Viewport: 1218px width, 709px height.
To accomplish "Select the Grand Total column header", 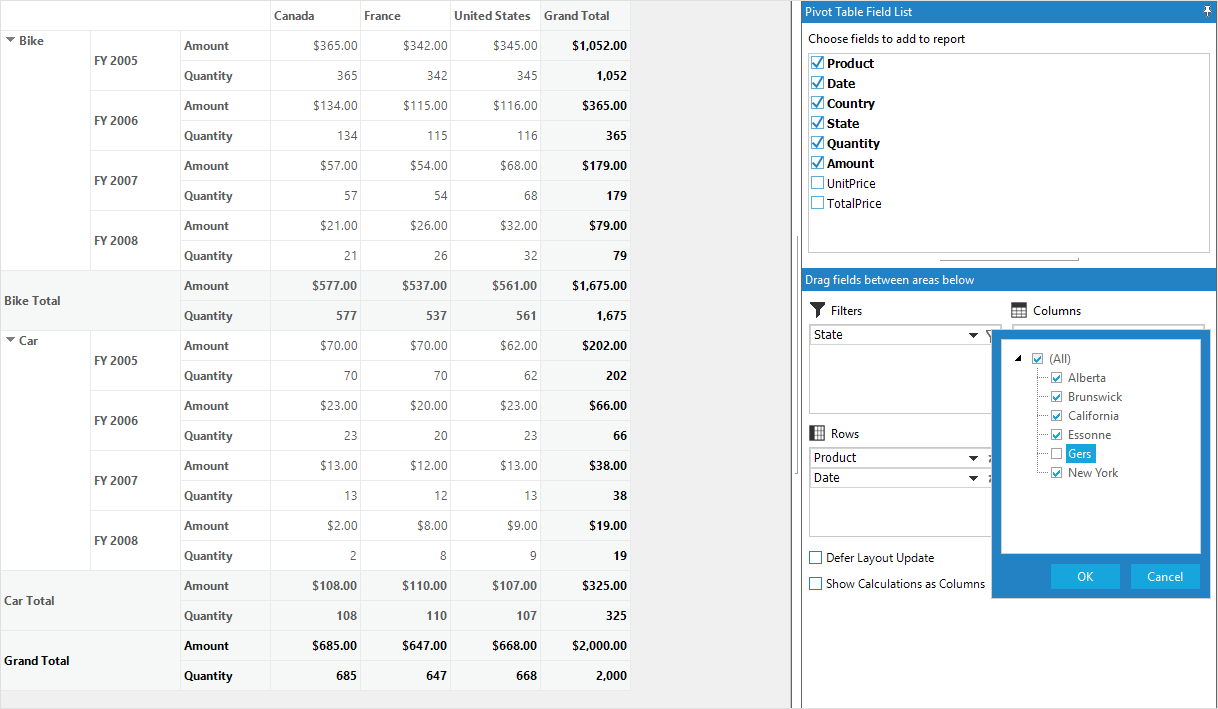I will click(x=585, y=15).
